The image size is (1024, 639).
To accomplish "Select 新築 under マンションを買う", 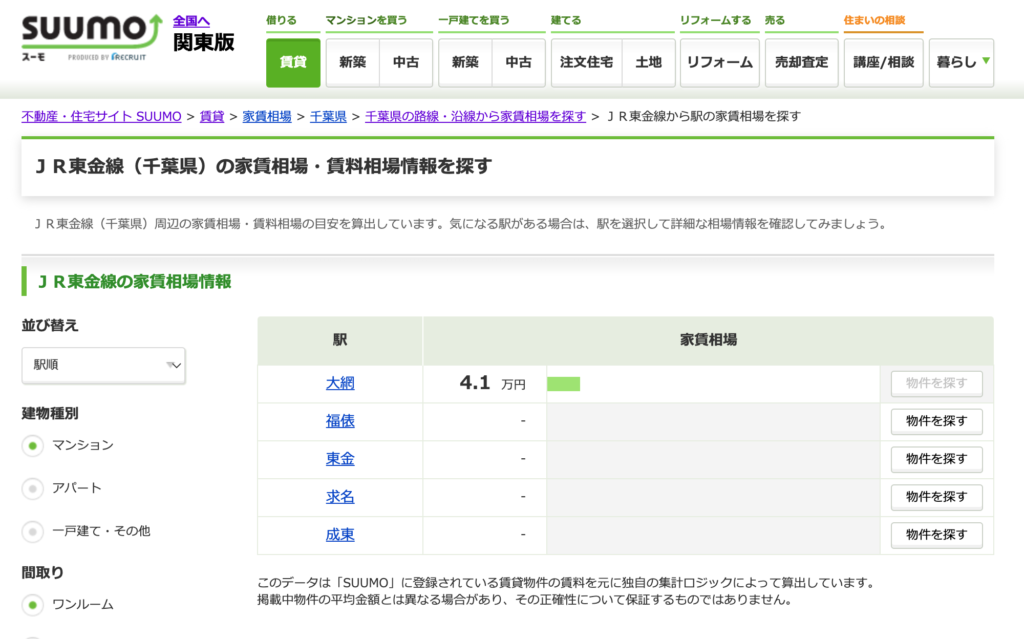I will 353,63.
